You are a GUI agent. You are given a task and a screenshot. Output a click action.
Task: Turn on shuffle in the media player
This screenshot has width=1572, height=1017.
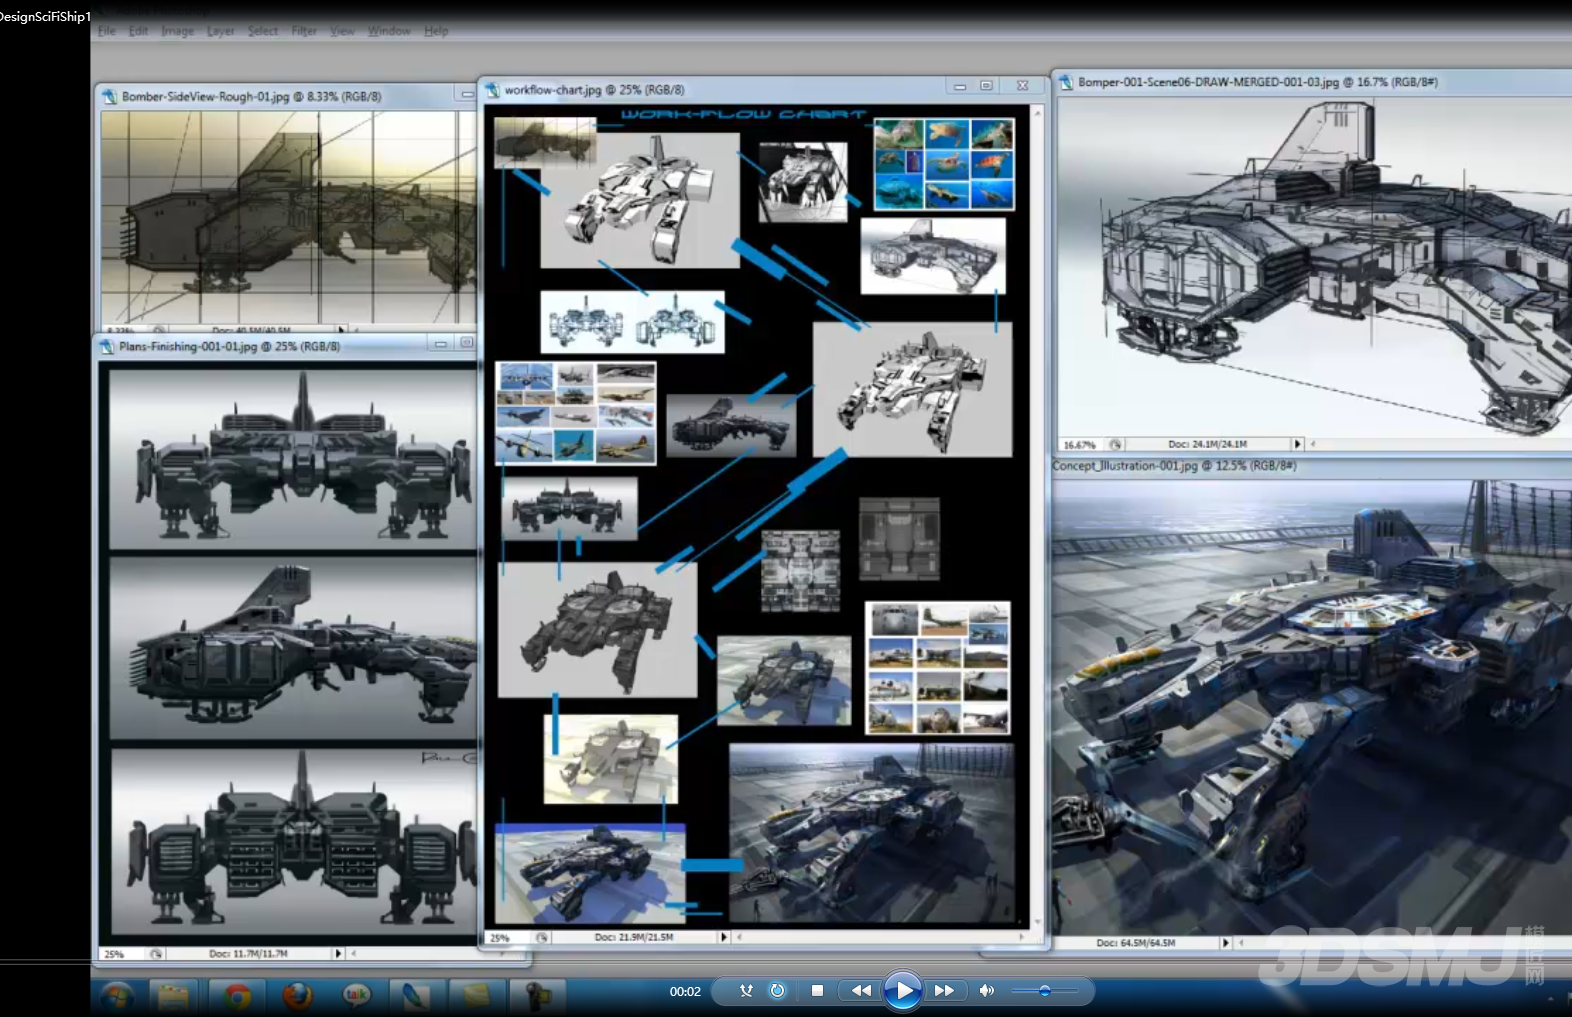click(746, 990)
